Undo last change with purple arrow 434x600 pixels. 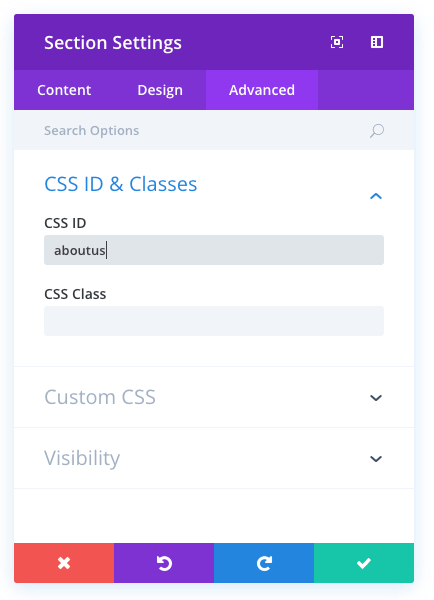164,563
